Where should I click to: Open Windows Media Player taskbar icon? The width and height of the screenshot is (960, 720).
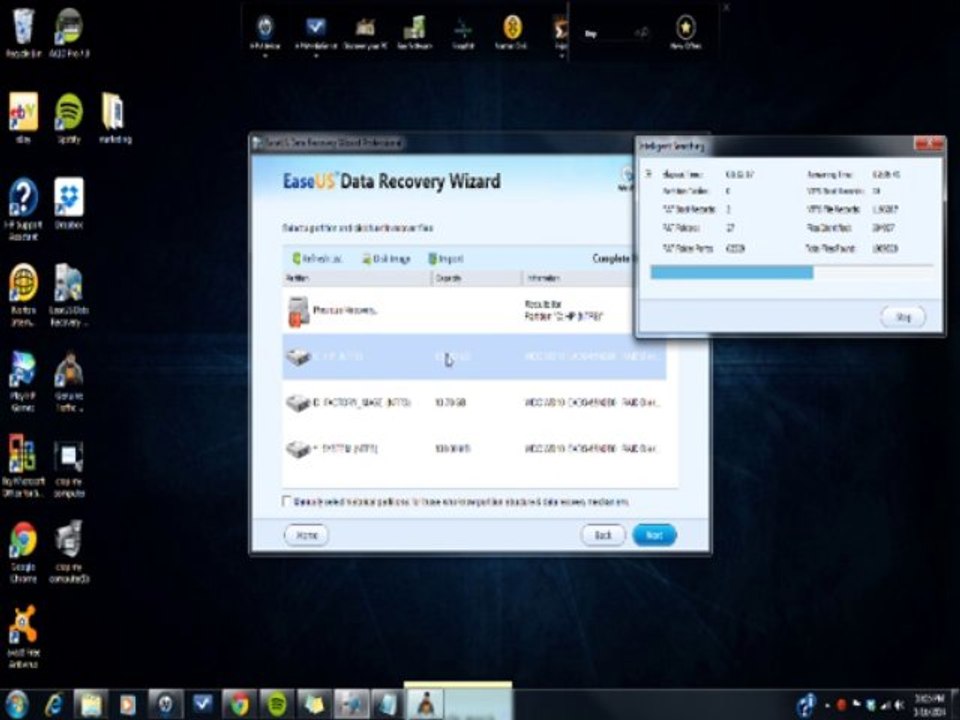pyautogui.click(x=127, y=704)
